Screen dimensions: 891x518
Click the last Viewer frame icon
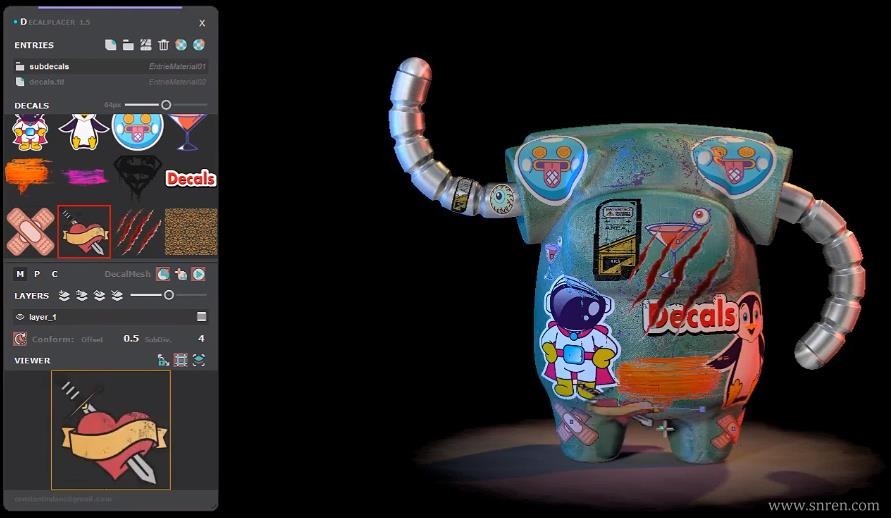(x=199, y=360)
